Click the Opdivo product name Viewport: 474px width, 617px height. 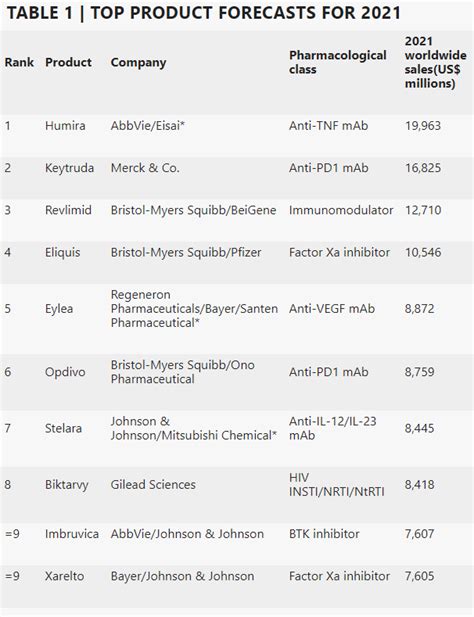tap(65, 372)
